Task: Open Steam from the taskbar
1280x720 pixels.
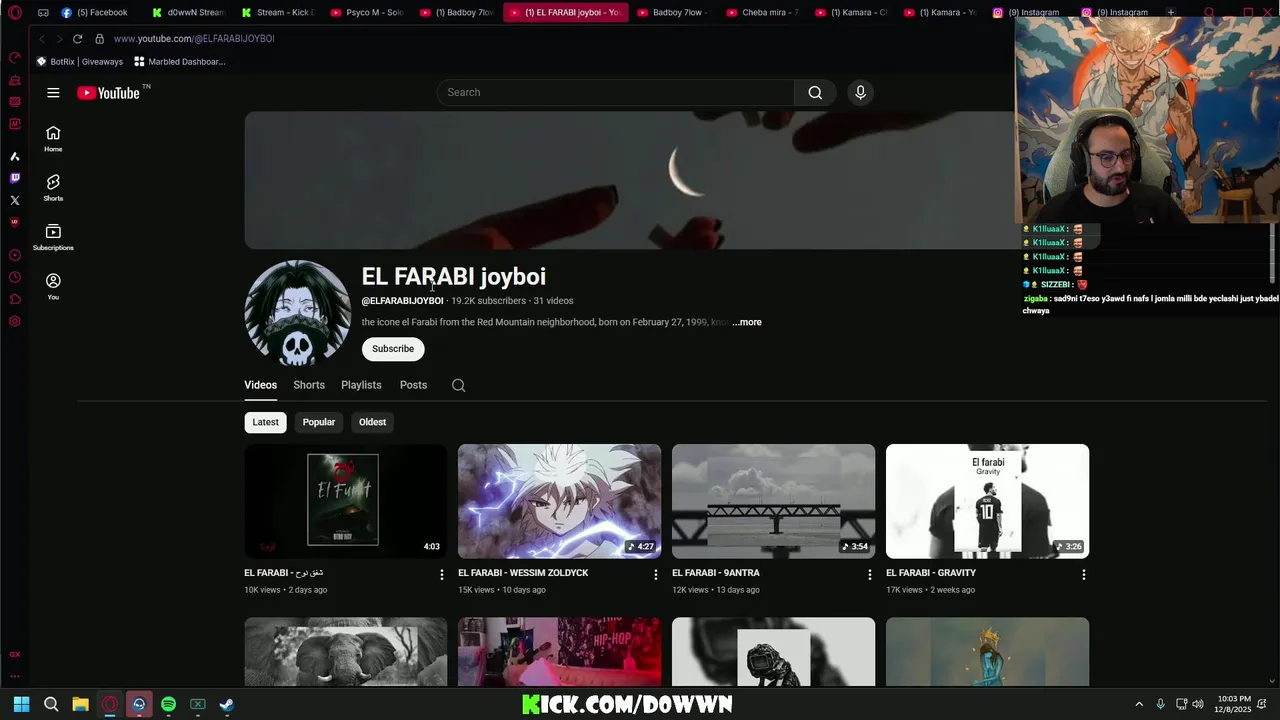Action: click(x=227, y=704)
